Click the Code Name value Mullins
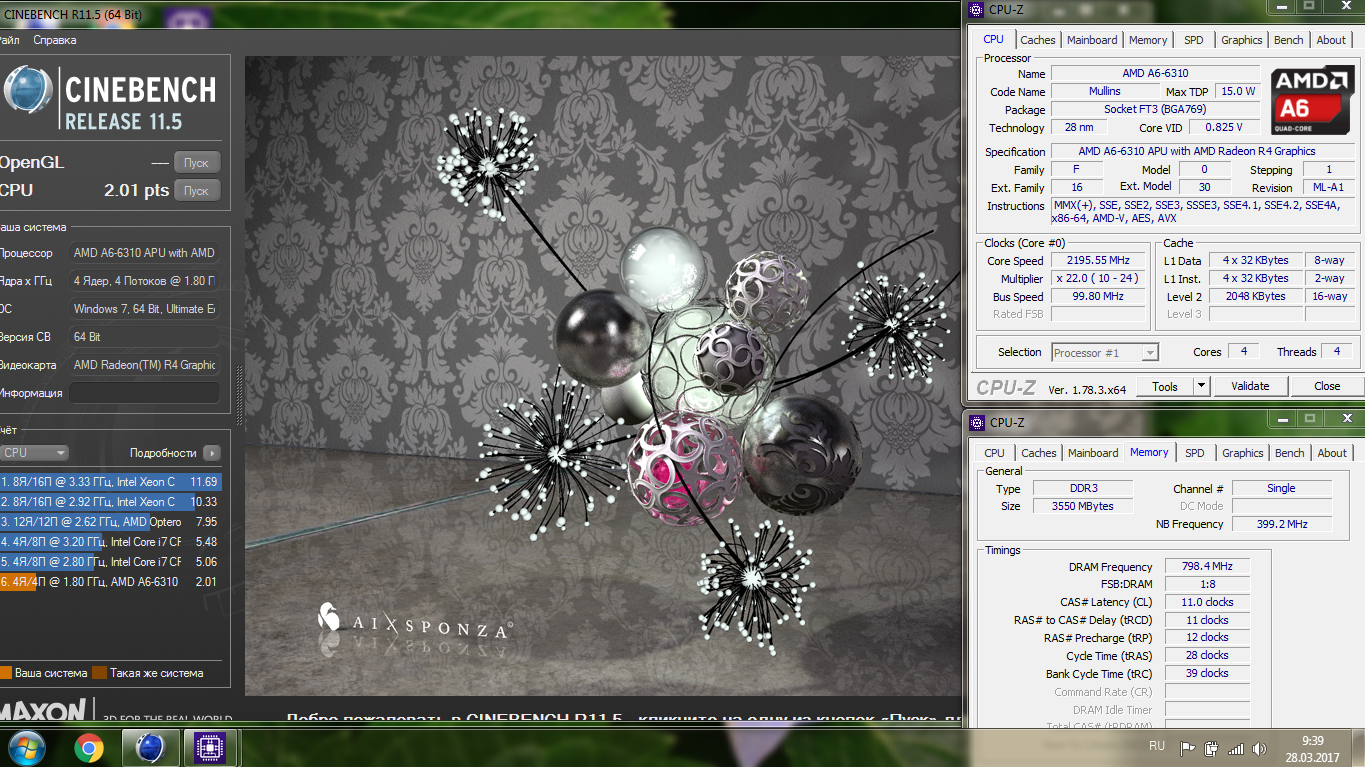The image size is (1365, 767). pos(1104,91)
